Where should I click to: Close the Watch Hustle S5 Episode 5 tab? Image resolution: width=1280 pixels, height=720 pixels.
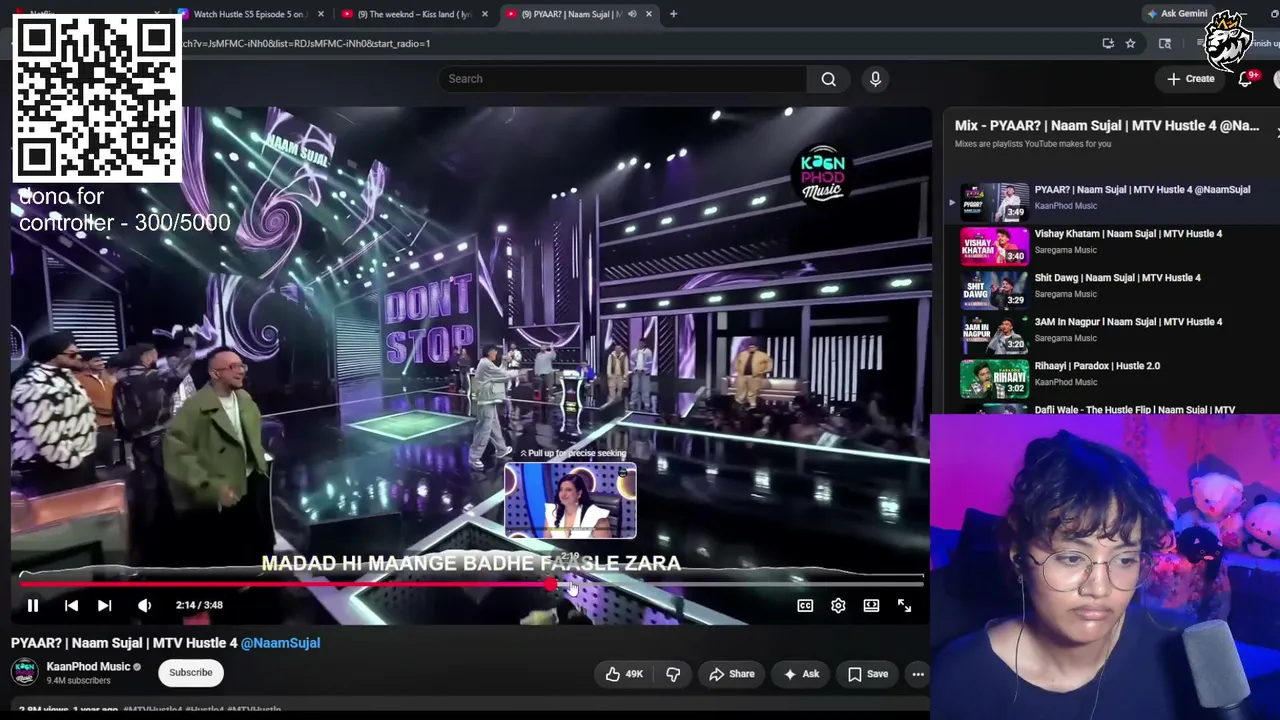click(x=321, y=14)
